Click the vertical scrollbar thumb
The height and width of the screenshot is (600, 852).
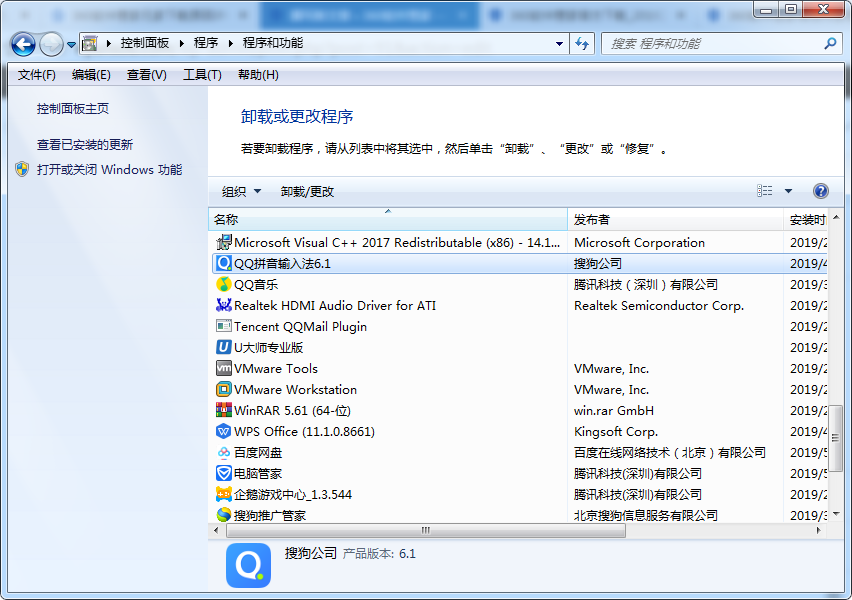(836, 438)
